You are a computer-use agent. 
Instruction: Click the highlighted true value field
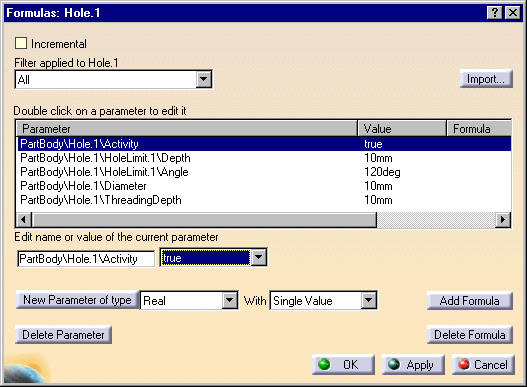coord(205,258)
